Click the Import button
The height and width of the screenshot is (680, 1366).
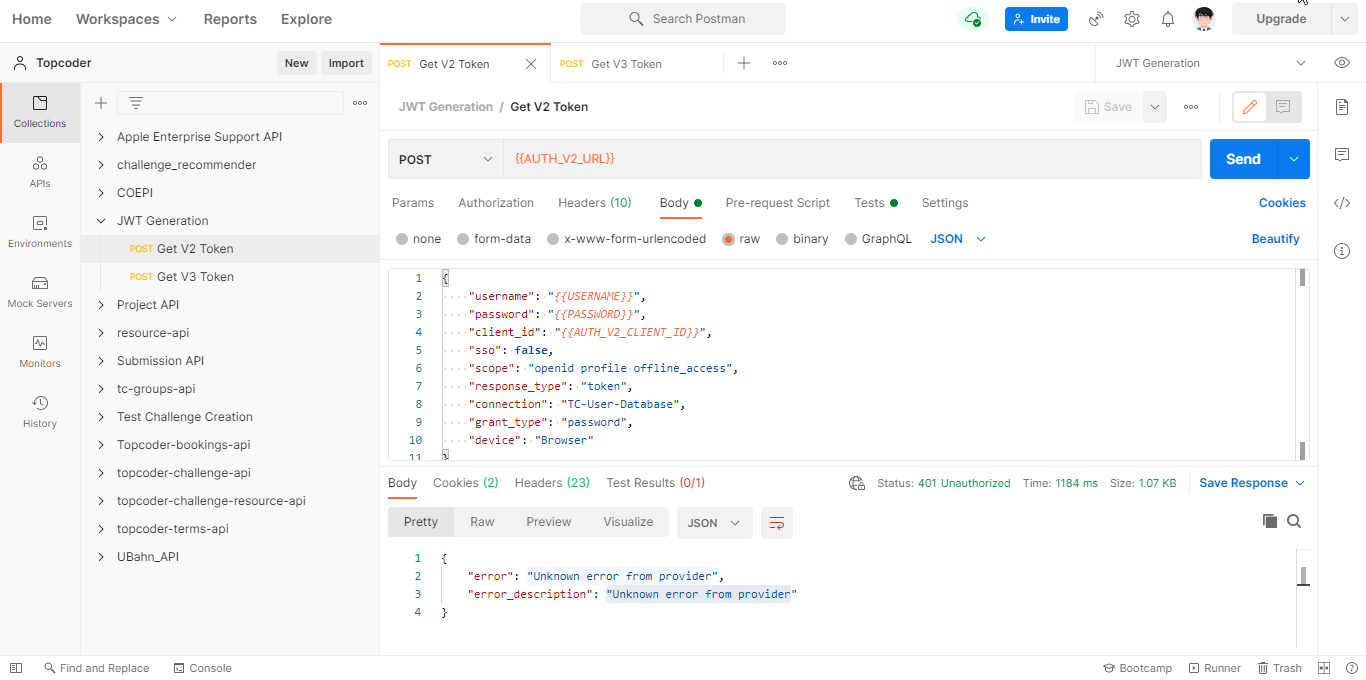[346, 63]
